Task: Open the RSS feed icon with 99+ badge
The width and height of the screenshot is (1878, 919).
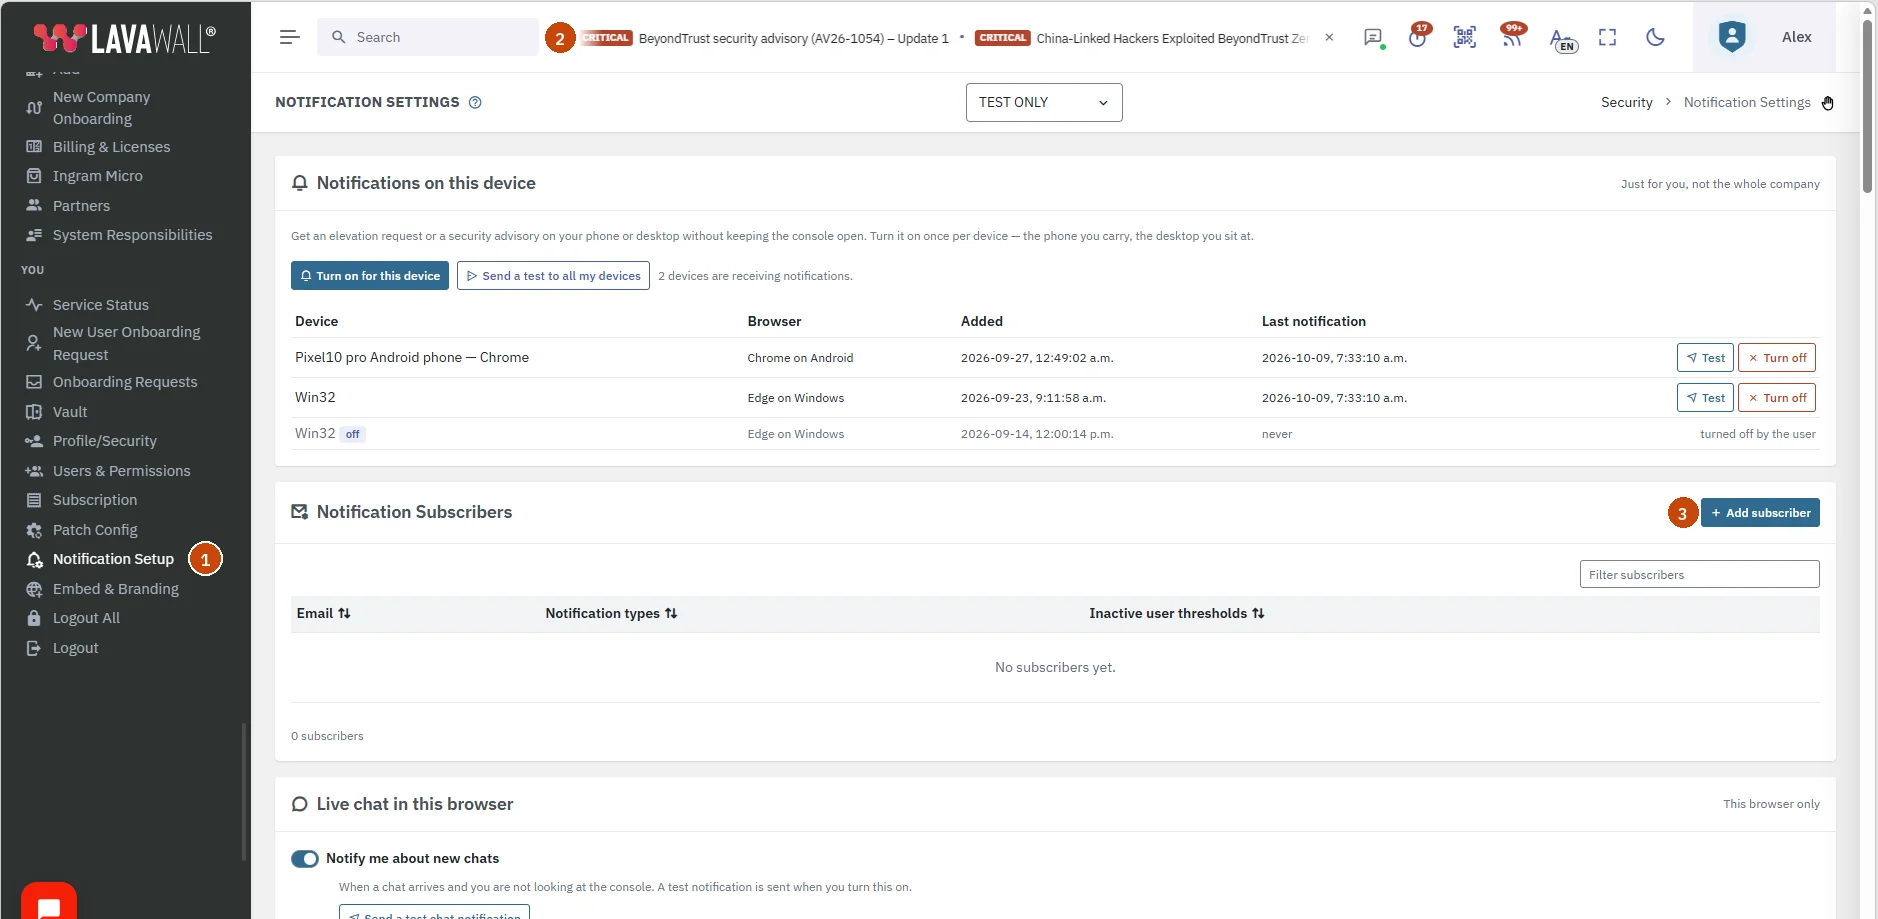Action: (1513, 35)
